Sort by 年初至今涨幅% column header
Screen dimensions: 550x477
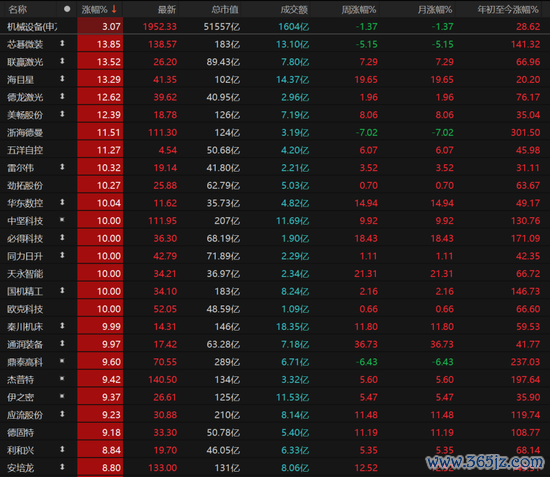508,9
